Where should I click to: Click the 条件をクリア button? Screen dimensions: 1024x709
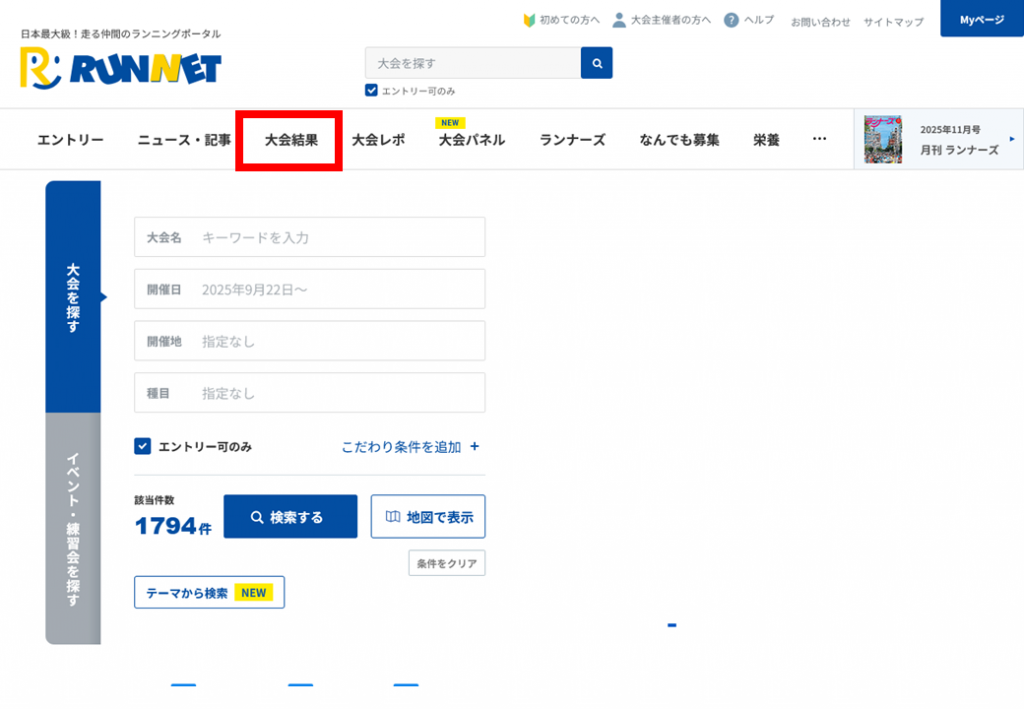pyautogui.click(x=447, y=563)
